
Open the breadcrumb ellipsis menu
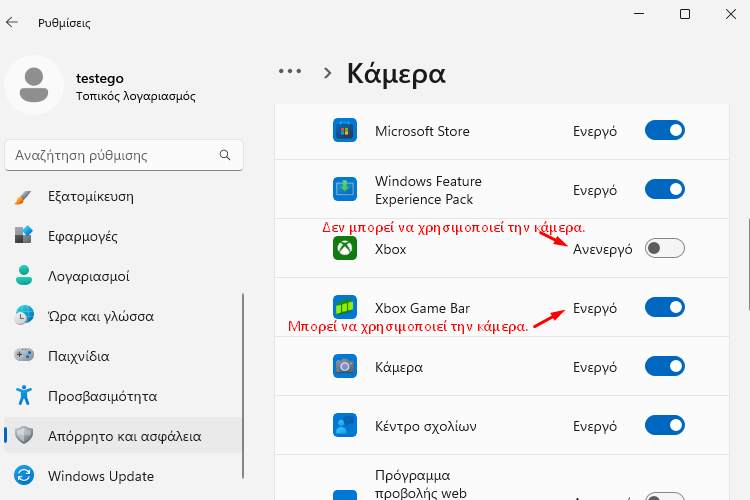[290, 72]
